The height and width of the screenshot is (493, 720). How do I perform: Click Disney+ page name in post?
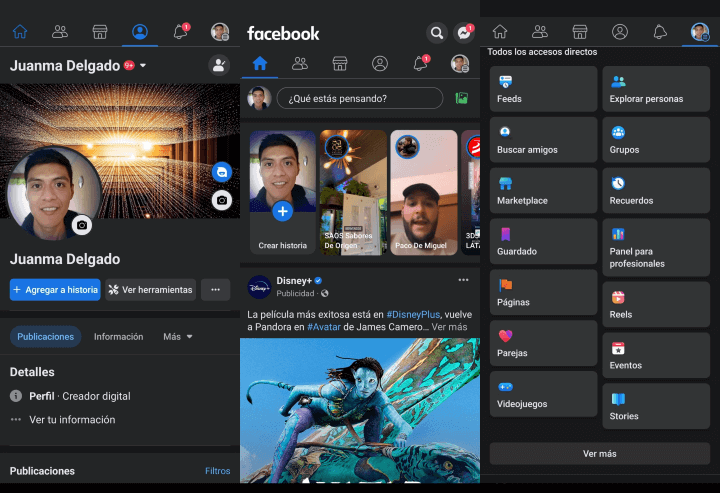coord(294,280)
